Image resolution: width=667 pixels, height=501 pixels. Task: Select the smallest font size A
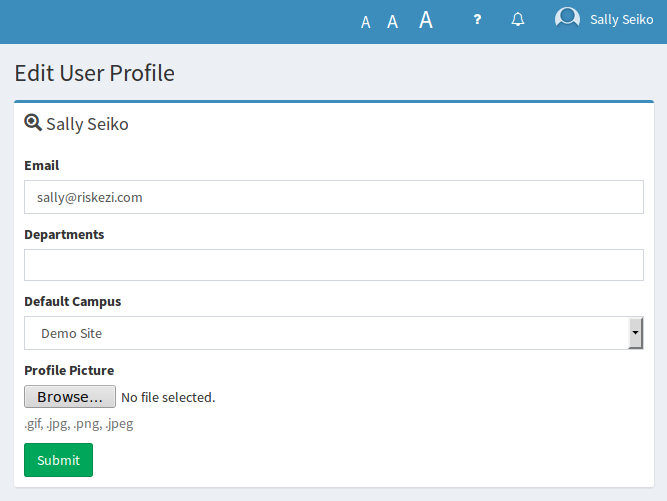point(365,22)
